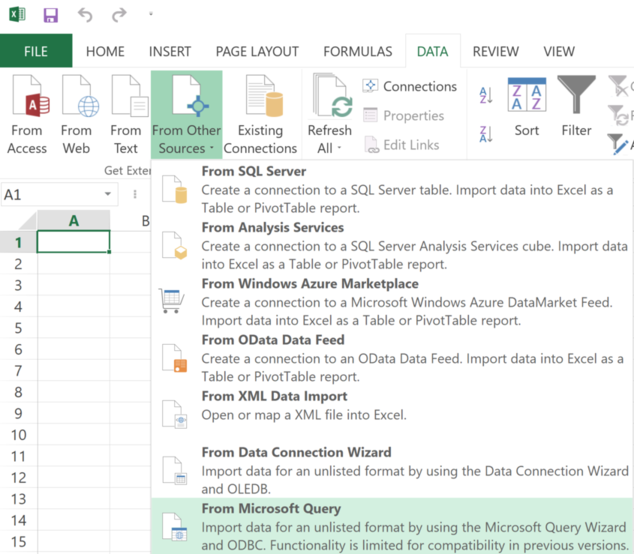Open From Data Connection Wizard

(x=392, y=470)
